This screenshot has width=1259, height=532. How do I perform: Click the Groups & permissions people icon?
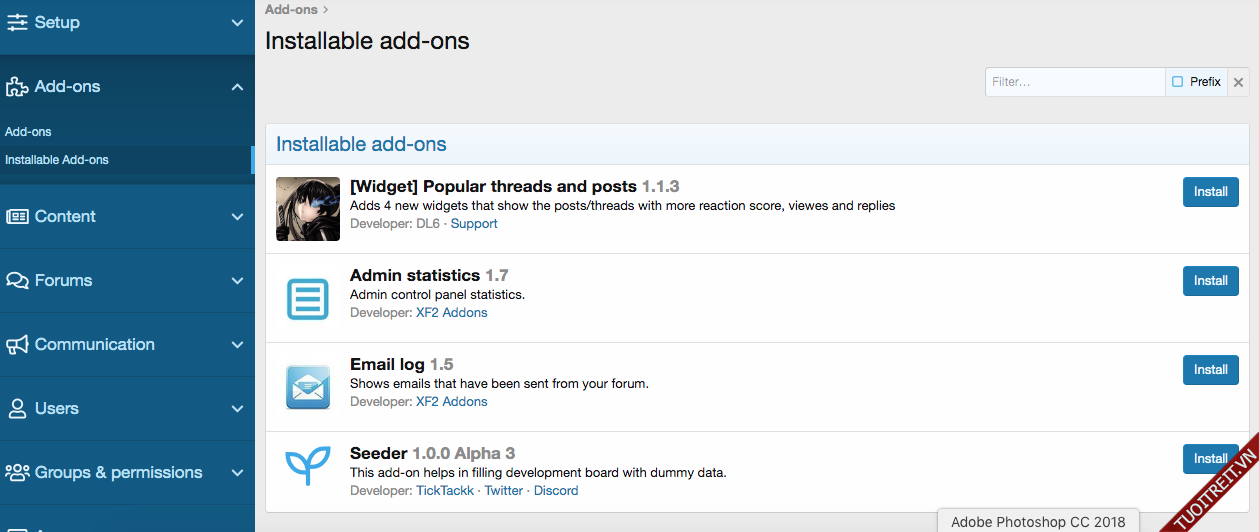click(x=17, y=472)
